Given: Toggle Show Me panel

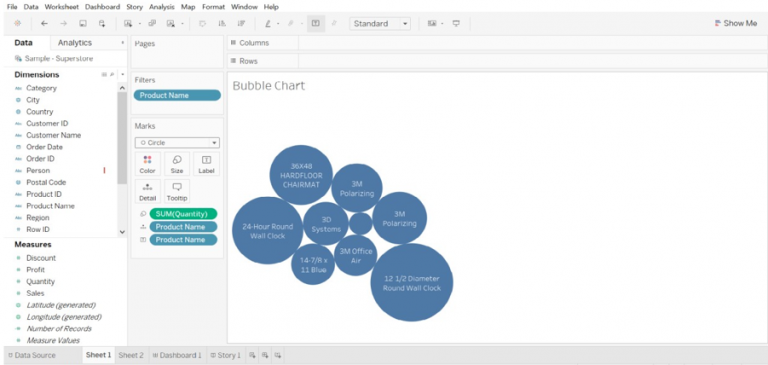Looking at the screenshot, I should 736,23.
